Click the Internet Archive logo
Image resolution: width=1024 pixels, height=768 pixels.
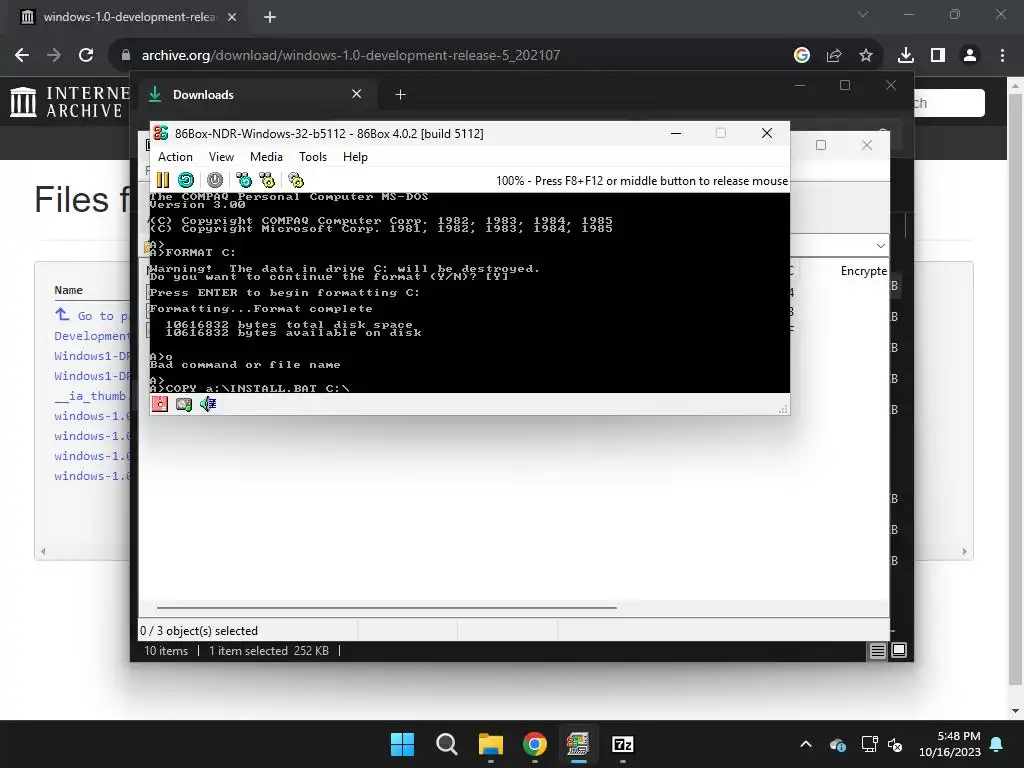[71, 103]
